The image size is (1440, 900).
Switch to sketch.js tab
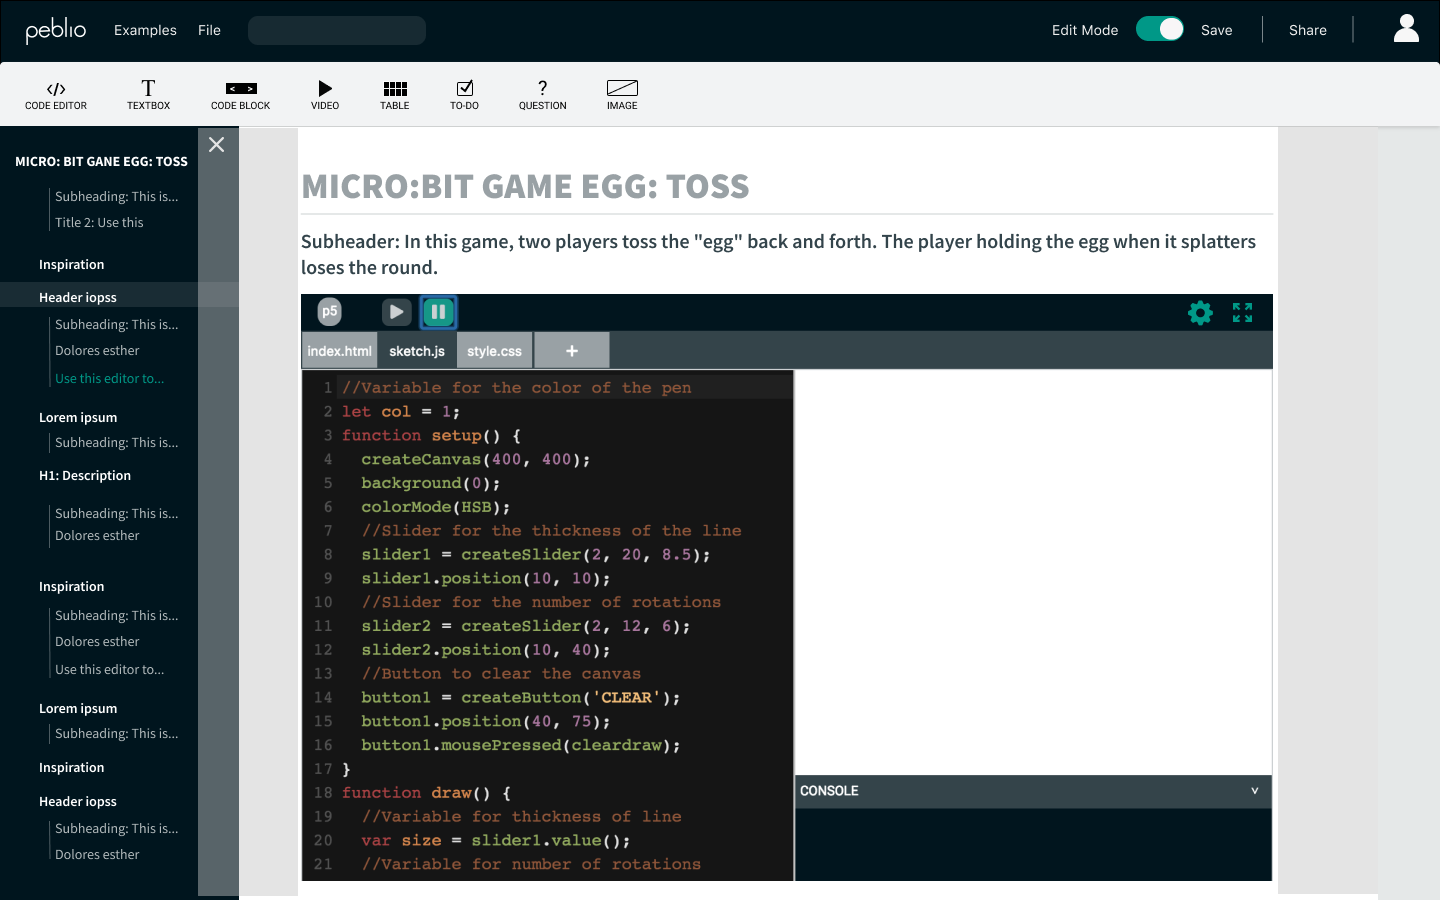(x=417, y=351)
